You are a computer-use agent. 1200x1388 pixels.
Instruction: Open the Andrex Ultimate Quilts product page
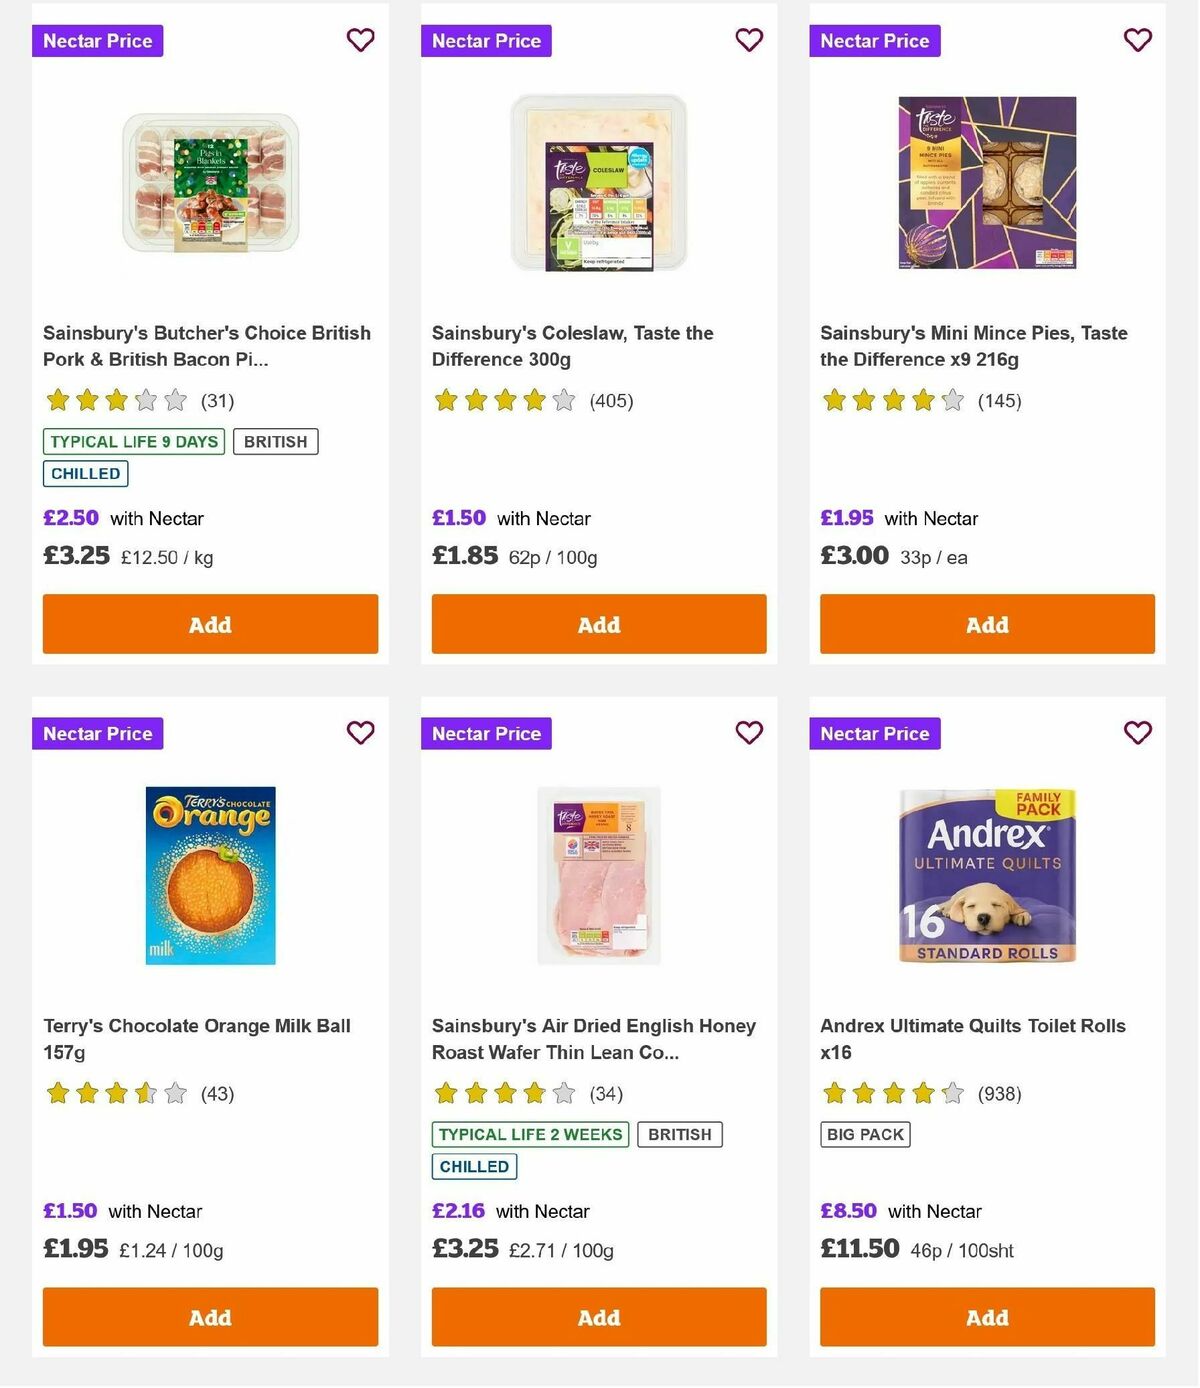(971, 1039)
